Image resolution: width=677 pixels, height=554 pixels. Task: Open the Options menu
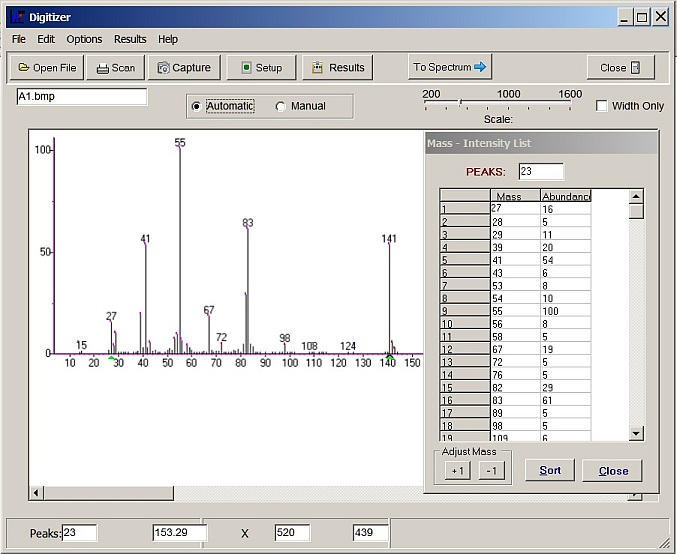click(84, 39)
